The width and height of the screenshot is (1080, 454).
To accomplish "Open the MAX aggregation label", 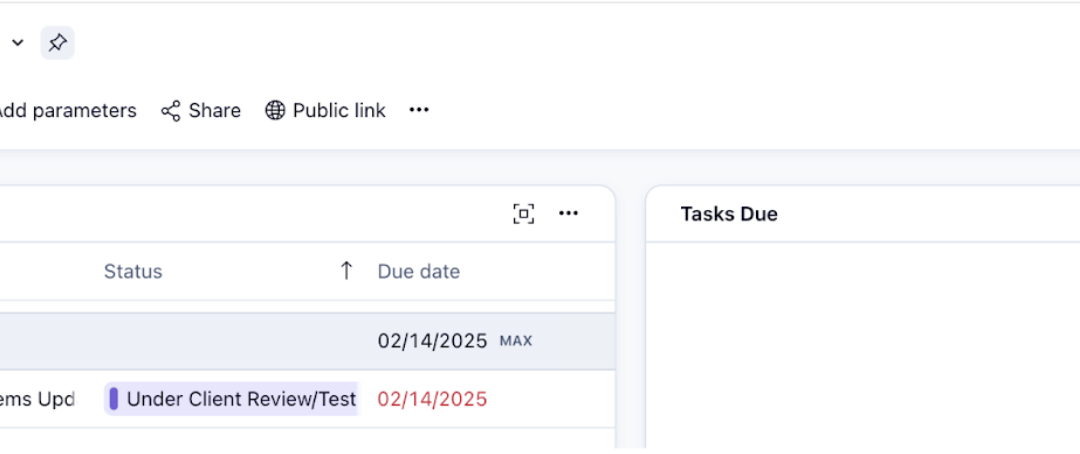I will click(516, 341).
